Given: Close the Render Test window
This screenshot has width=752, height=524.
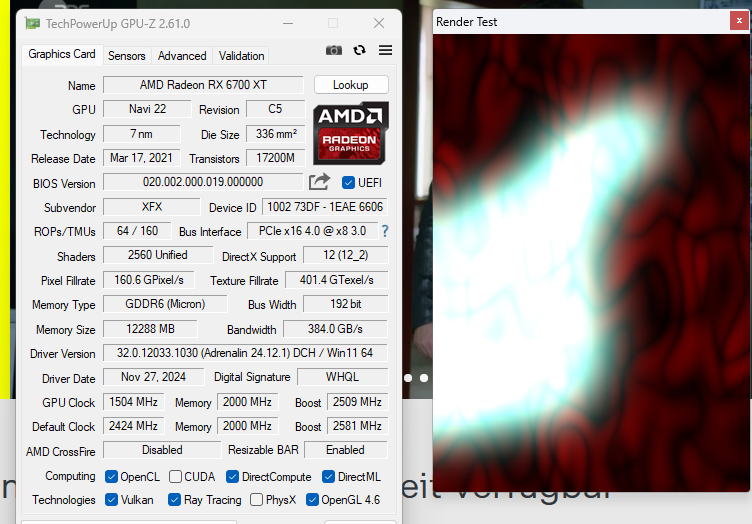Looking at the screenshot, I should pos(739,21).
